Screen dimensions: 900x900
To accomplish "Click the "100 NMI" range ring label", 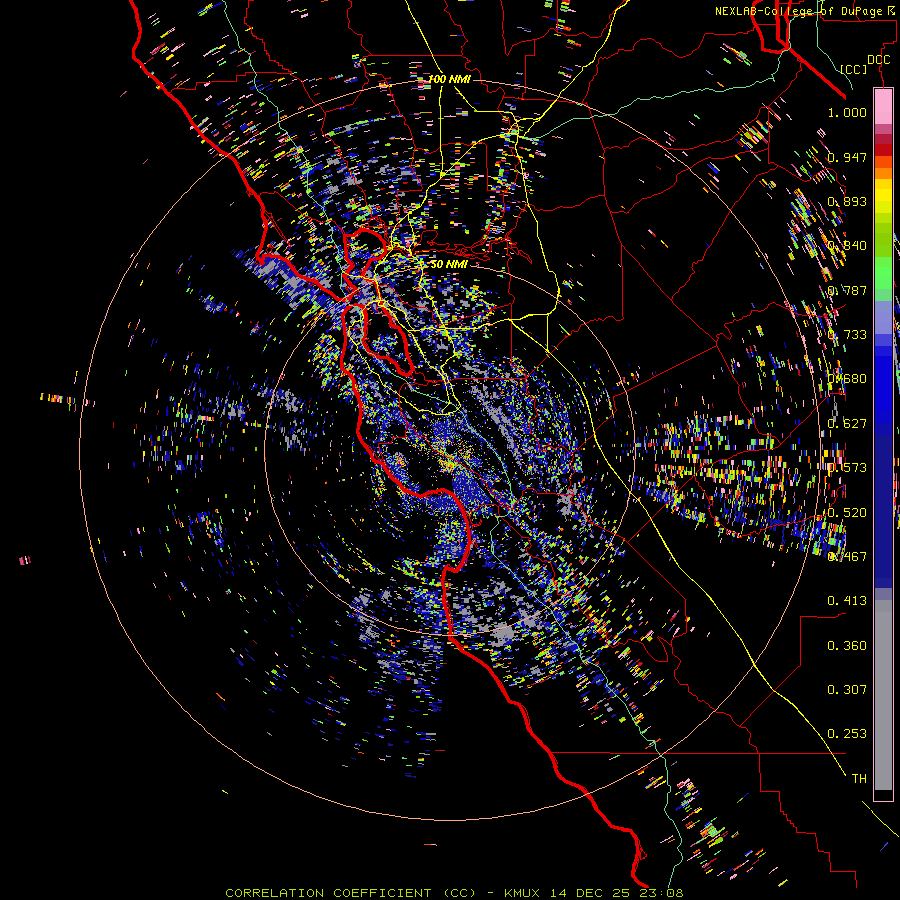I will pyautogui.click(x=449, y=79).
